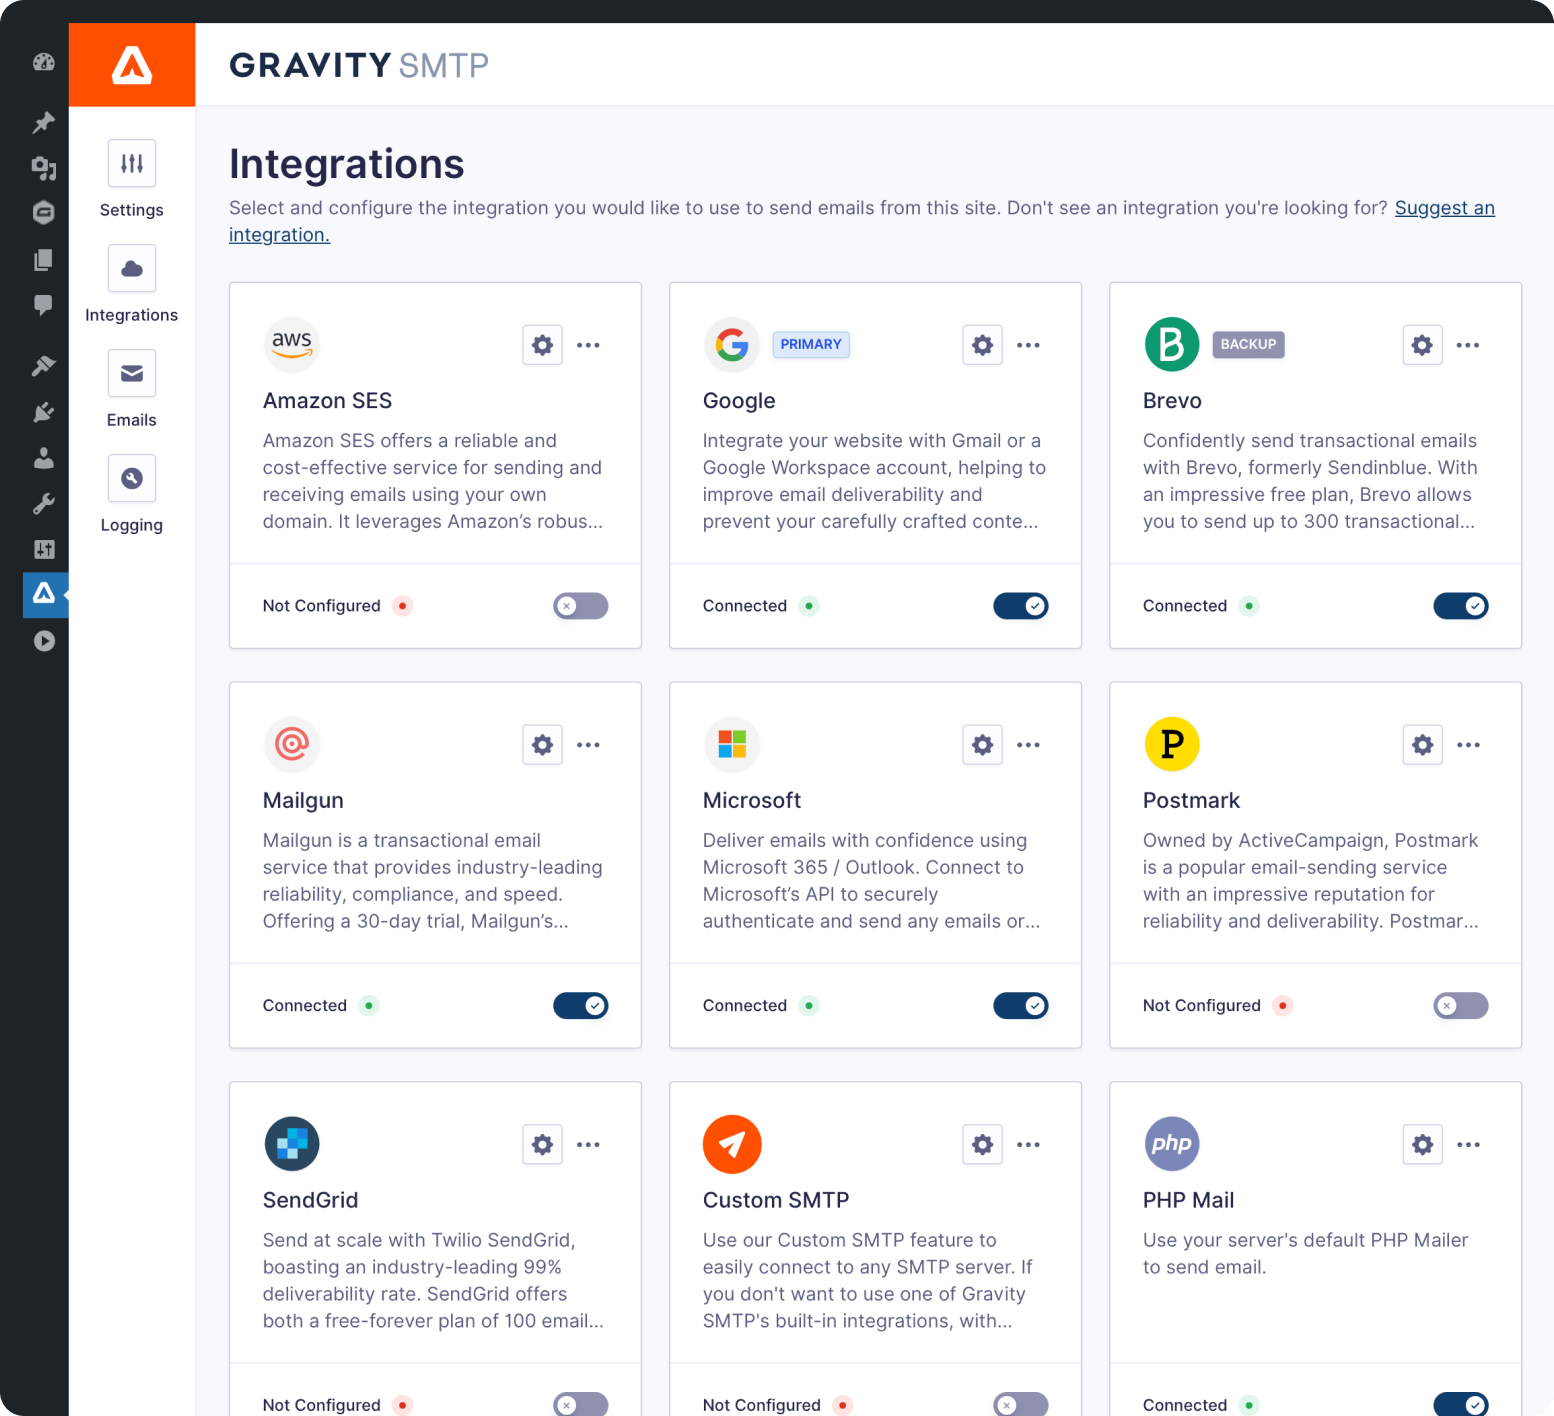Switch to the Emails section
This screenshot has width=1554, height=1416.
(x=131, y=390)
